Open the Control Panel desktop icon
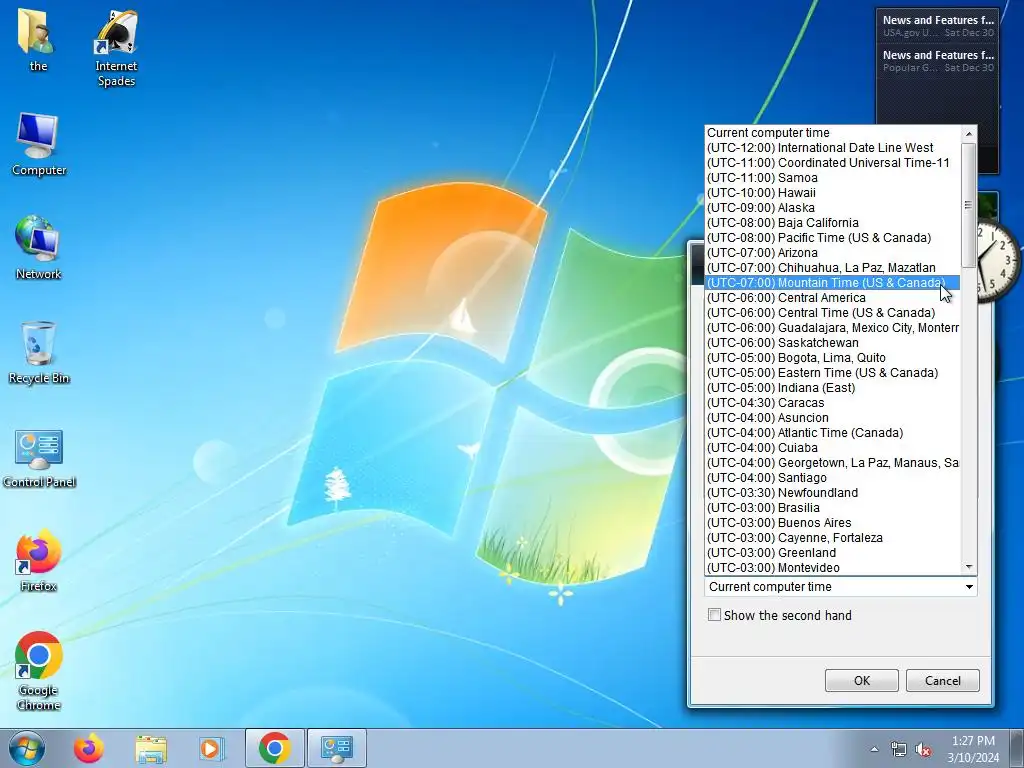 tap(39, 458)
